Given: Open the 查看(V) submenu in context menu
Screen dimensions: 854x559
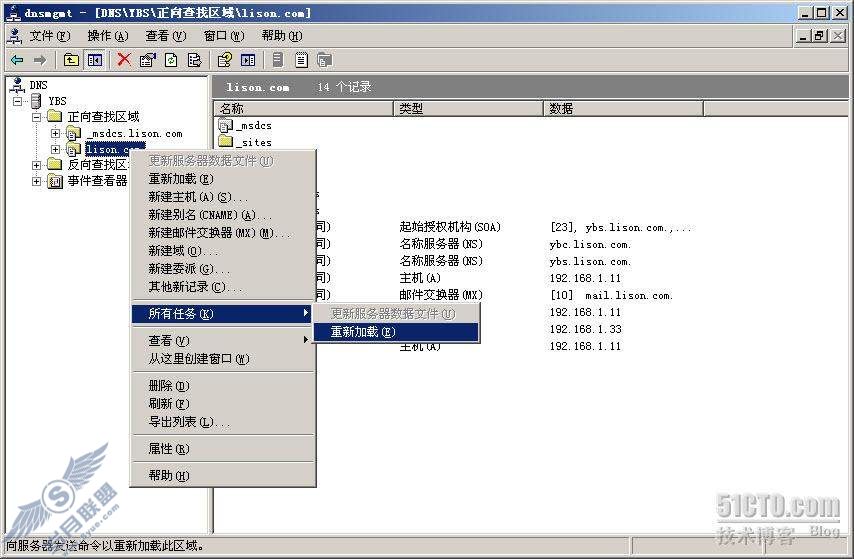Looking at the screenshot, I should (x=222, y=341).
